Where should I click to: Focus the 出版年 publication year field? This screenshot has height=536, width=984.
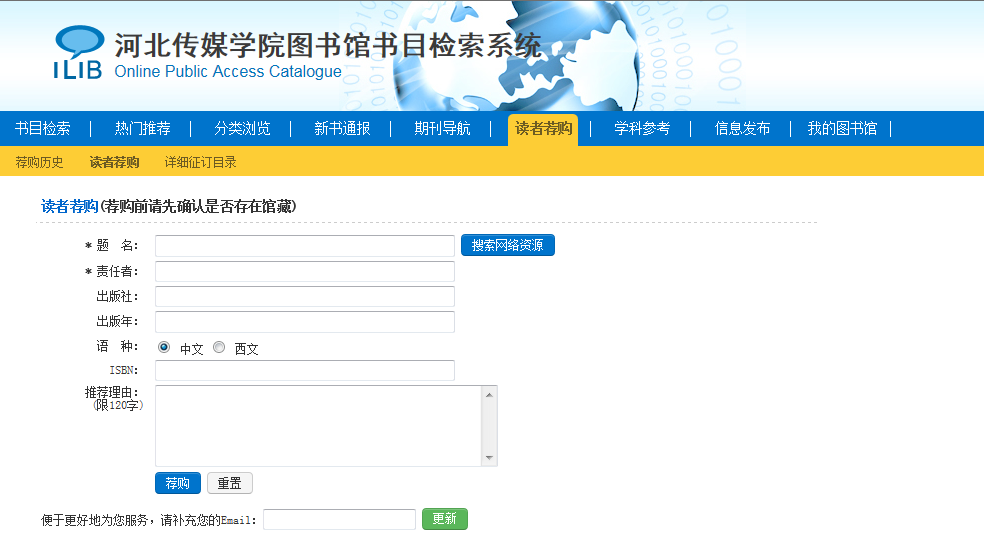click(305, 322)
